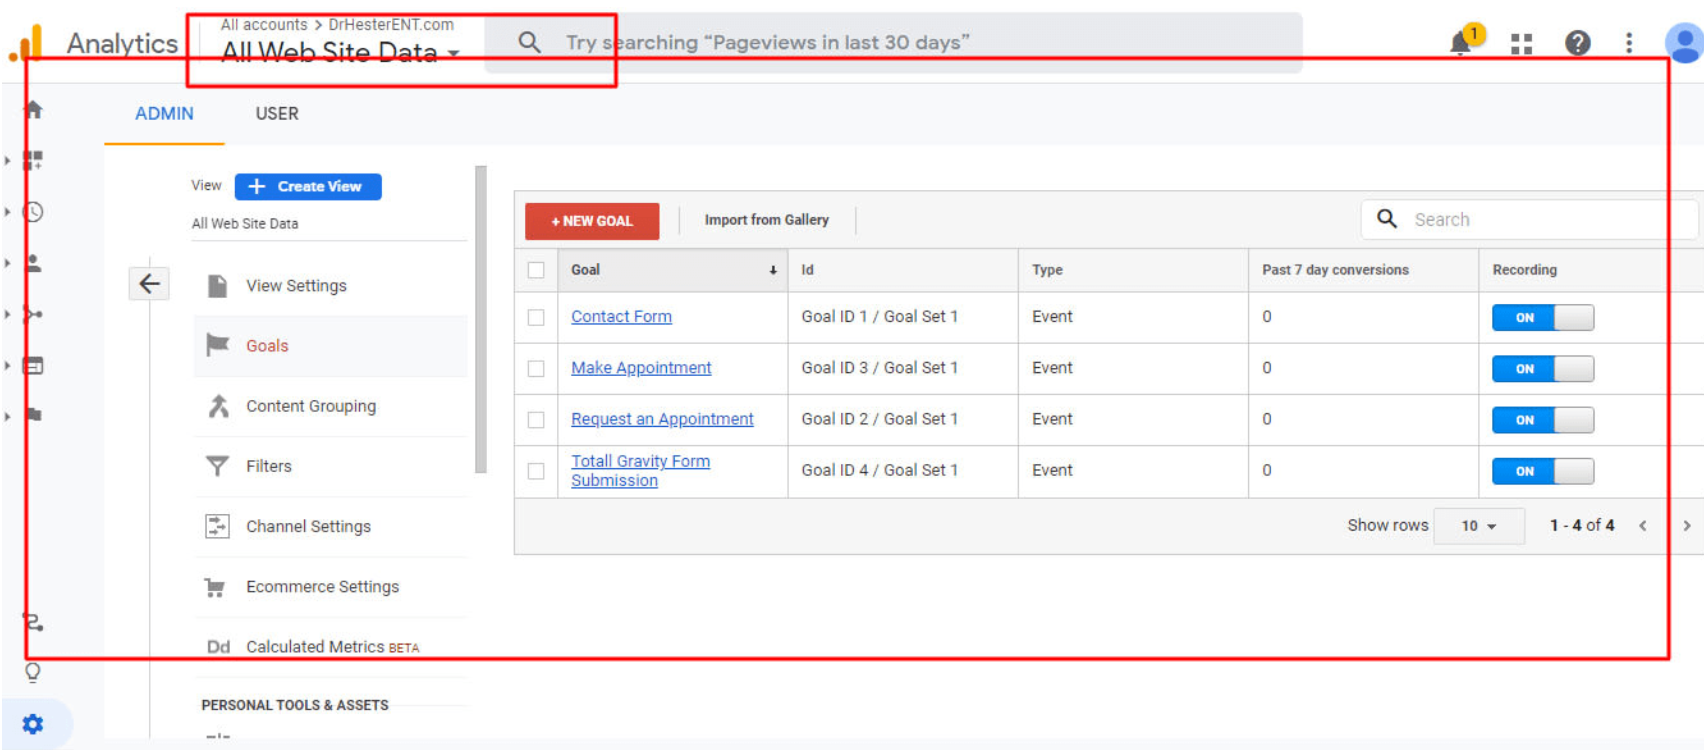The image size is (1704, 750).
Task: Open the Request an Appointment goal link
Action: click(x=662, y=419)
